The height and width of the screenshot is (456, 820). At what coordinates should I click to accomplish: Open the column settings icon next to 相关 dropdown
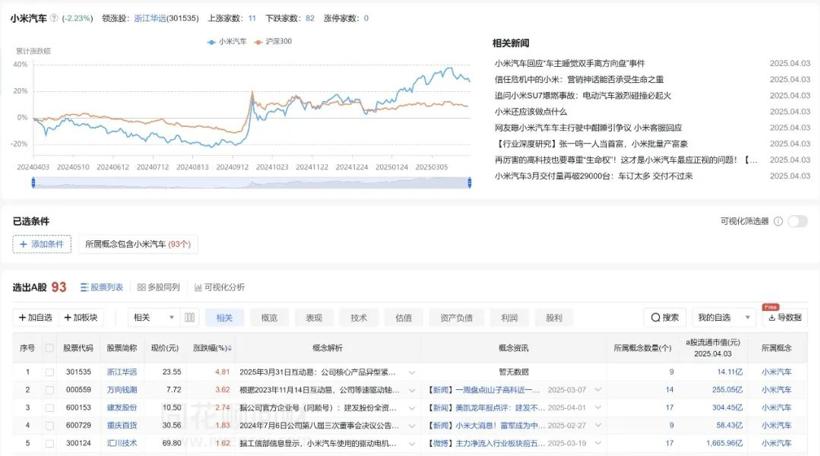(190, 318)
